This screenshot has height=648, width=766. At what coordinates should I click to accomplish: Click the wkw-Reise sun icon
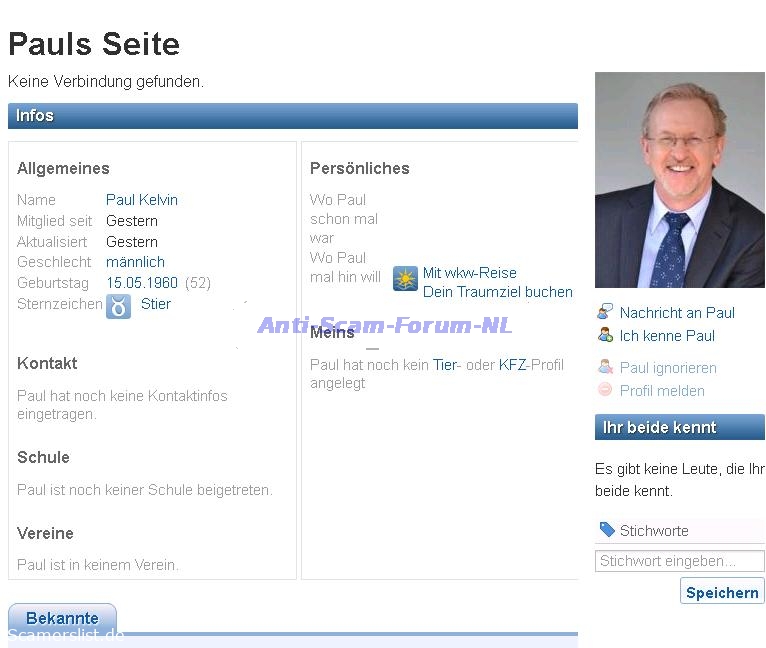click(x=405, y=279)
